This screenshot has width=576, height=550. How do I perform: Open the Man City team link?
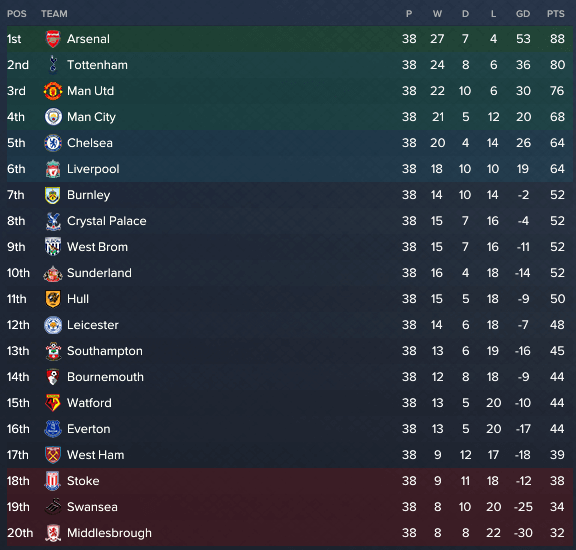[x=91, y=117]
